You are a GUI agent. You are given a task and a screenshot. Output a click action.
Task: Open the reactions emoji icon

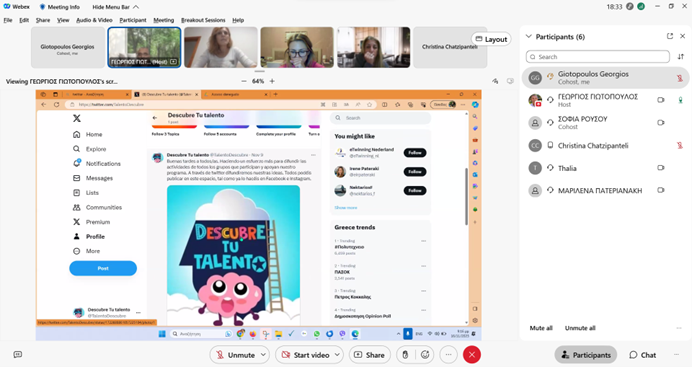tap(425, 355)
